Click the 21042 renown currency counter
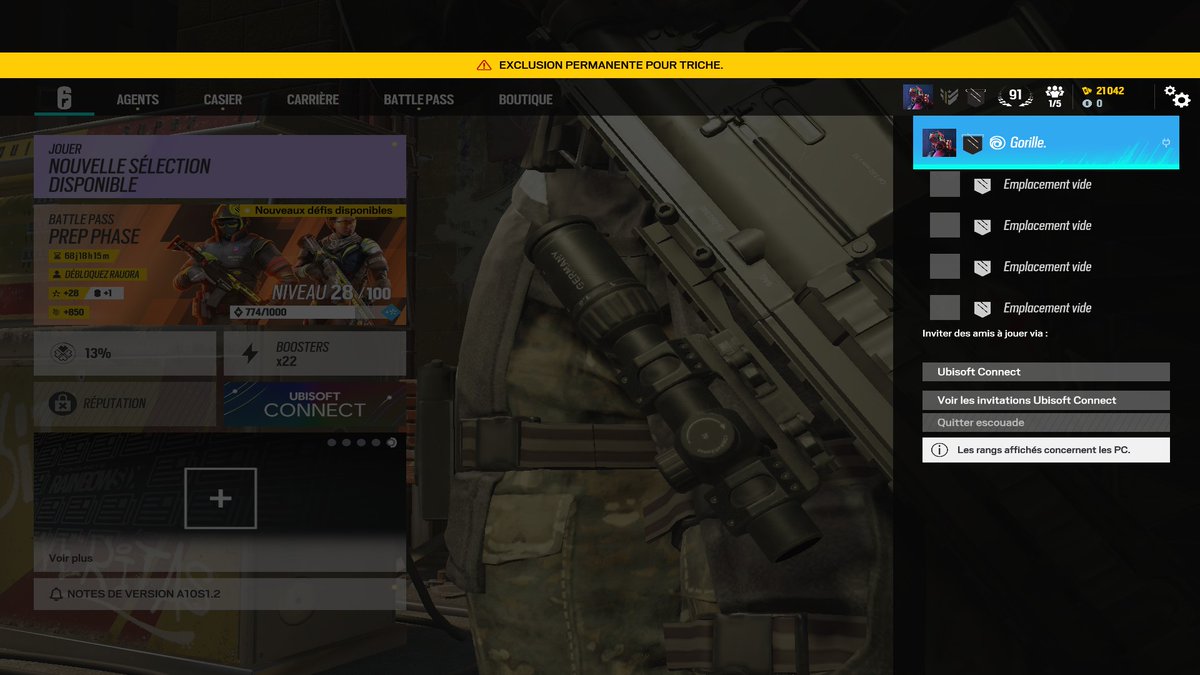The height and width of the screenshot is (675, 1200). (x=1103, y=91)
